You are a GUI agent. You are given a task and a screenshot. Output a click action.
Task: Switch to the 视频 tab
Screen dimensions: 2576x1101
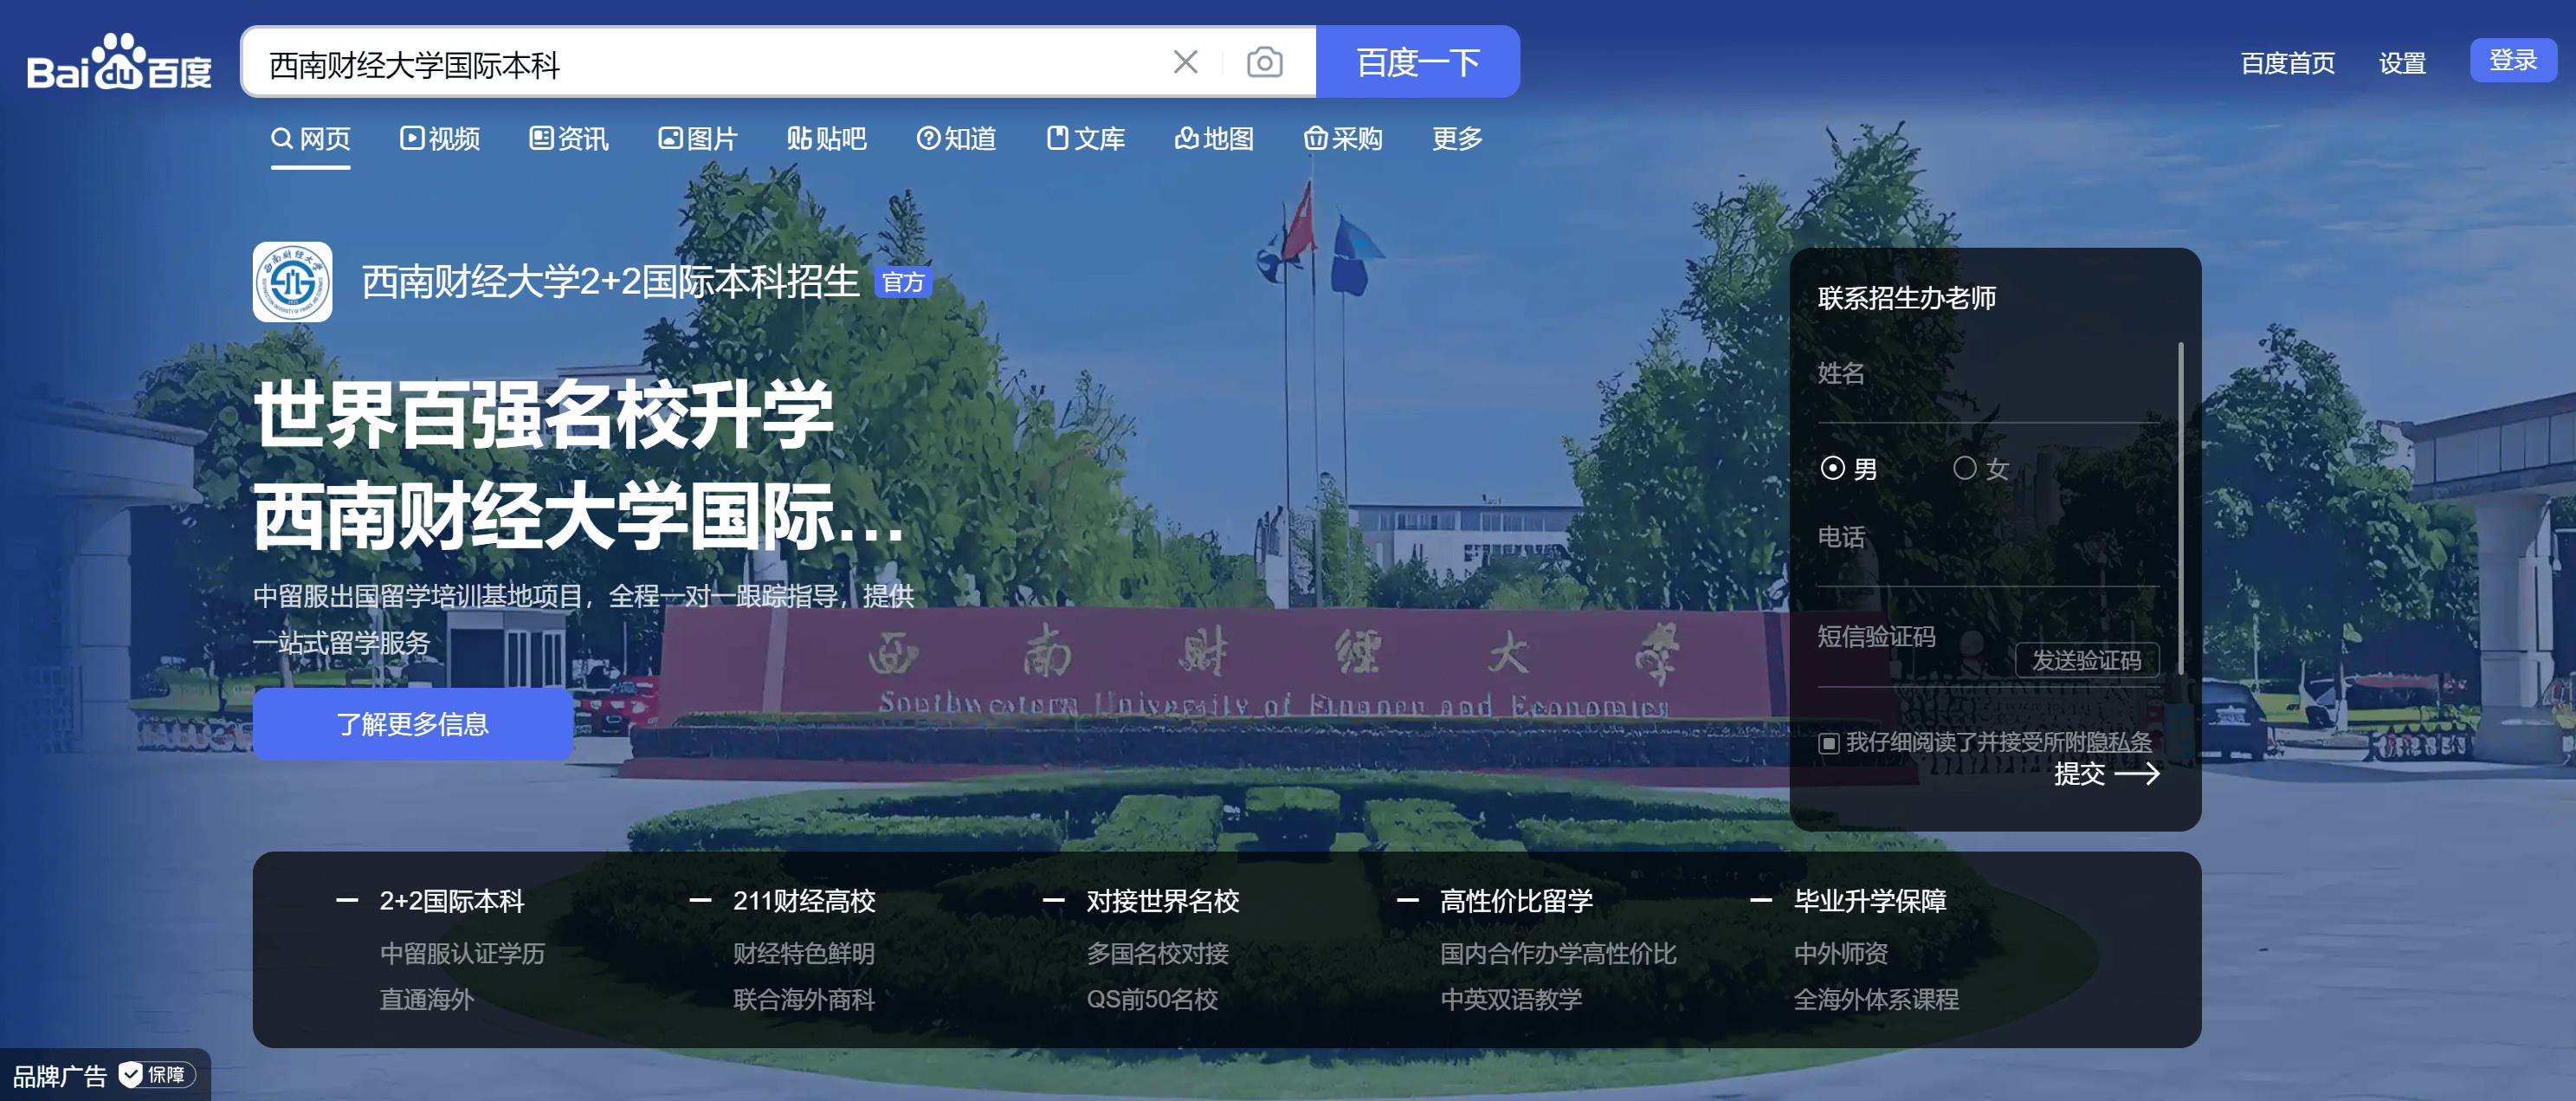440,139
